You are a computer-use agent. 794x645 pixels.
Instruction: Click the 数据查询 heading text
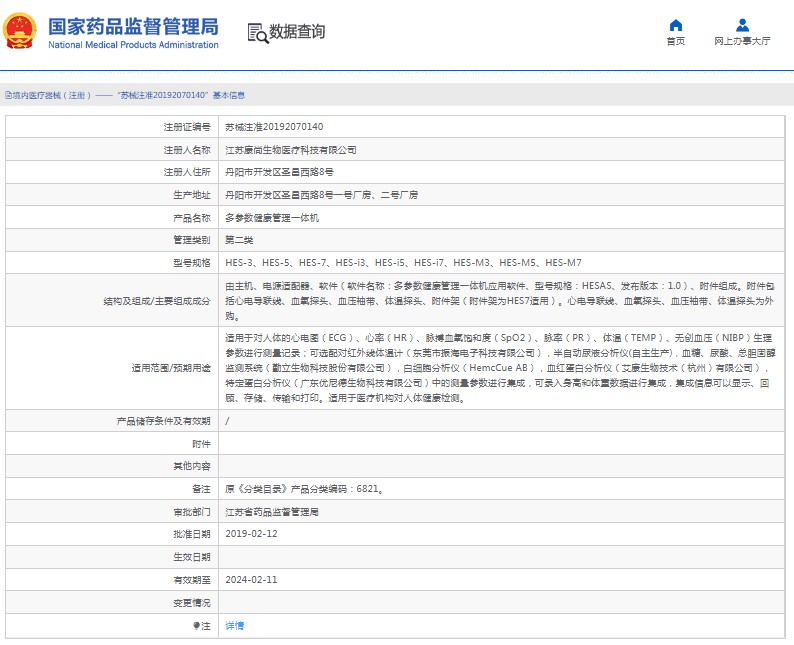[x=297, y=31]
